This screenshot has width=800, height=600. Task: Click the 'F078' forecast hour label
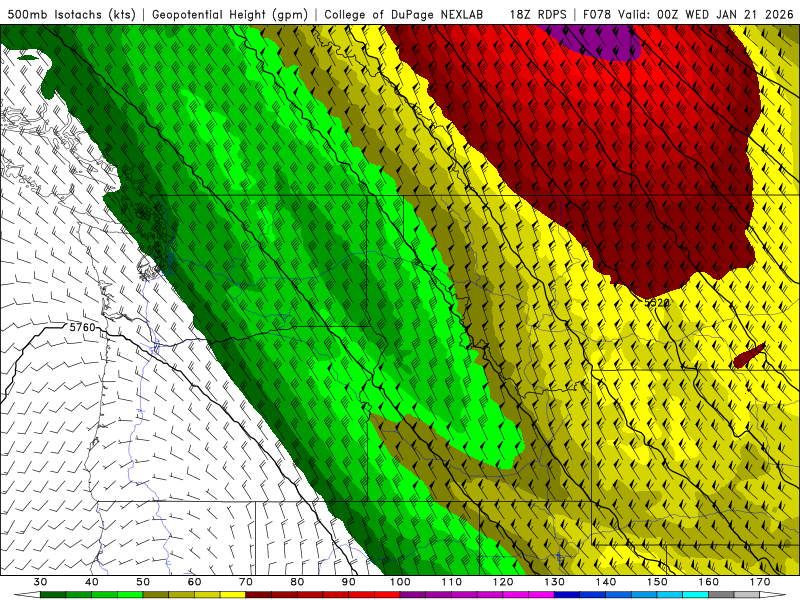point(597,14)
